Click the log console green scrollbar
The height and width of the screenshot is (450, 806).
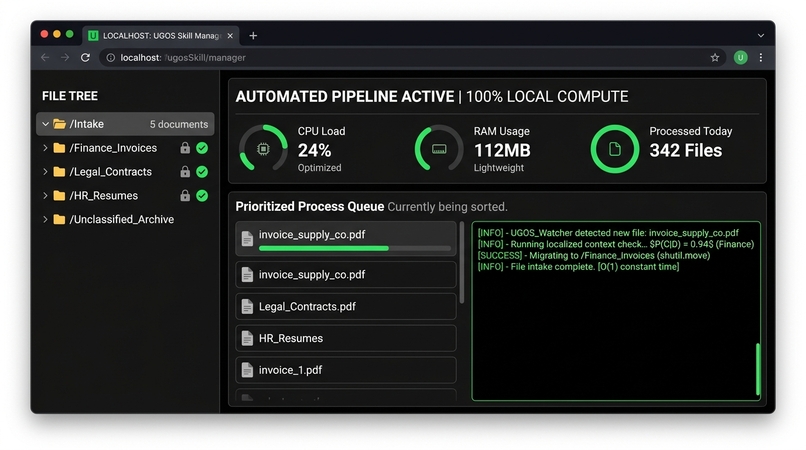click(758, 369)
